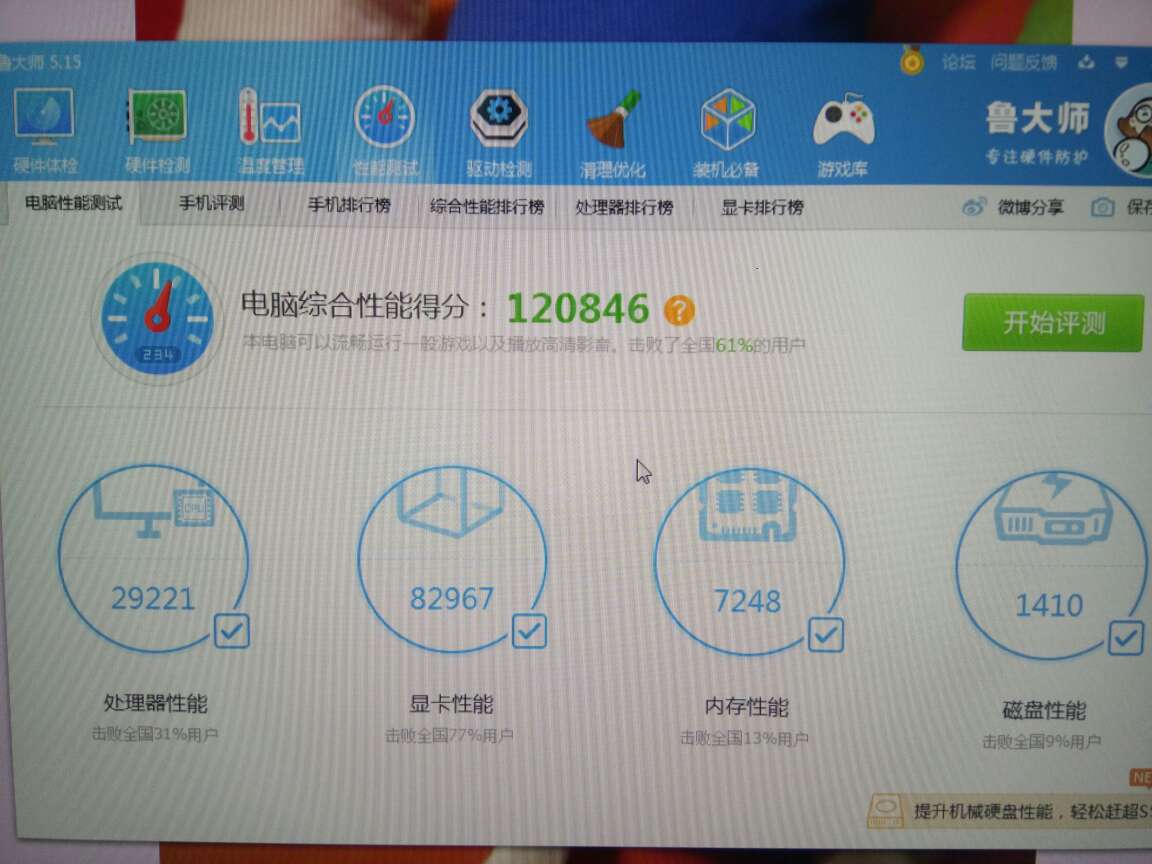Click the memory score 7248

(x=748, y=602)
